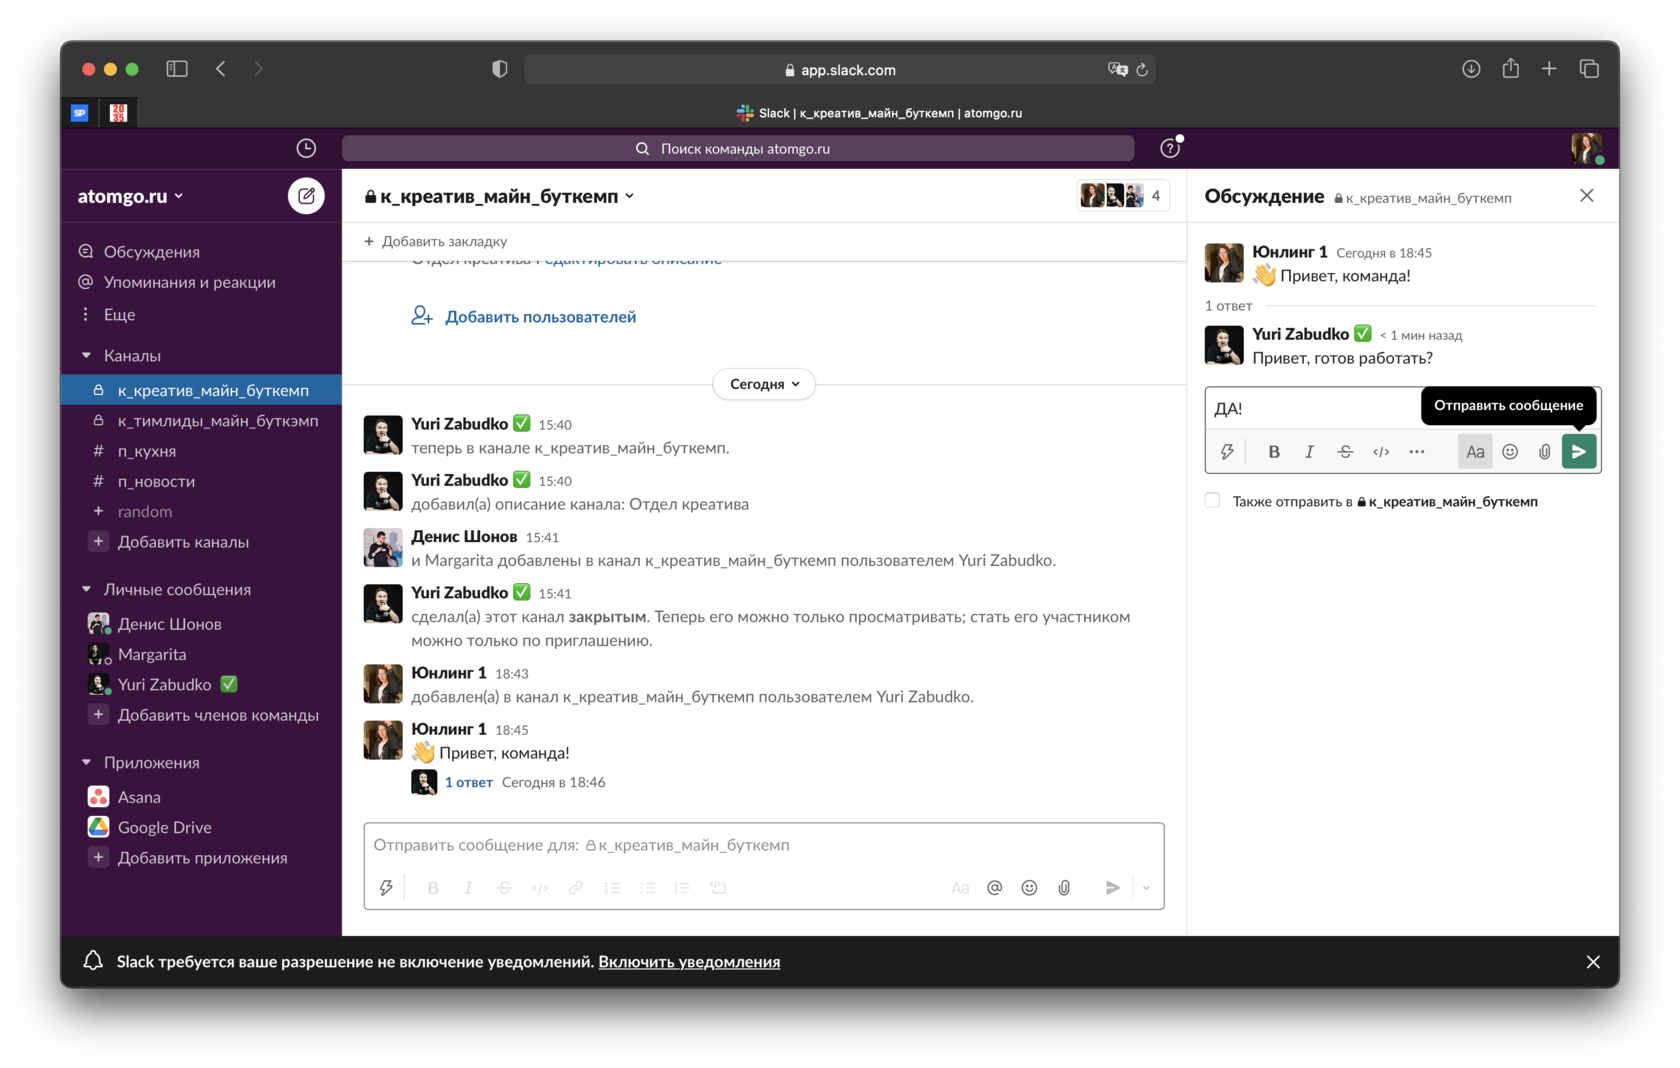Apply code formatting in the thread reply
The height and width of the screenshot is (1068, 1680).
click(x=1381, y=452)
